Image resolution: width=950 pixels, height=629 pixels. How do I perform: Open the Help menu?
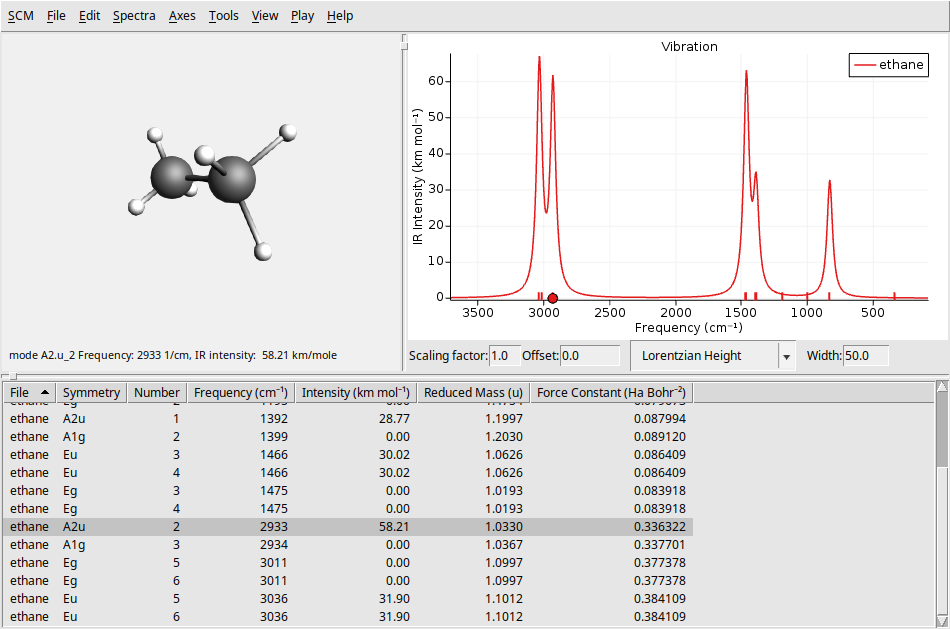[339, 15]
